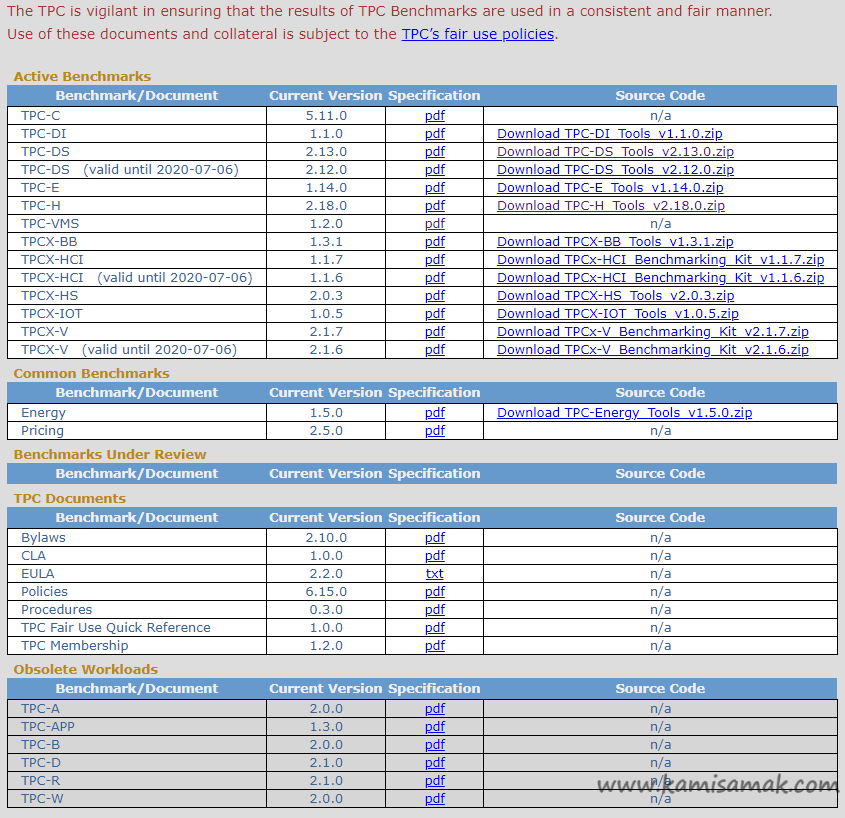The width and height of the screenshot is (845, 818).
Task: Select the TPCX-IOT benchmark name cell
Action: 137,314
